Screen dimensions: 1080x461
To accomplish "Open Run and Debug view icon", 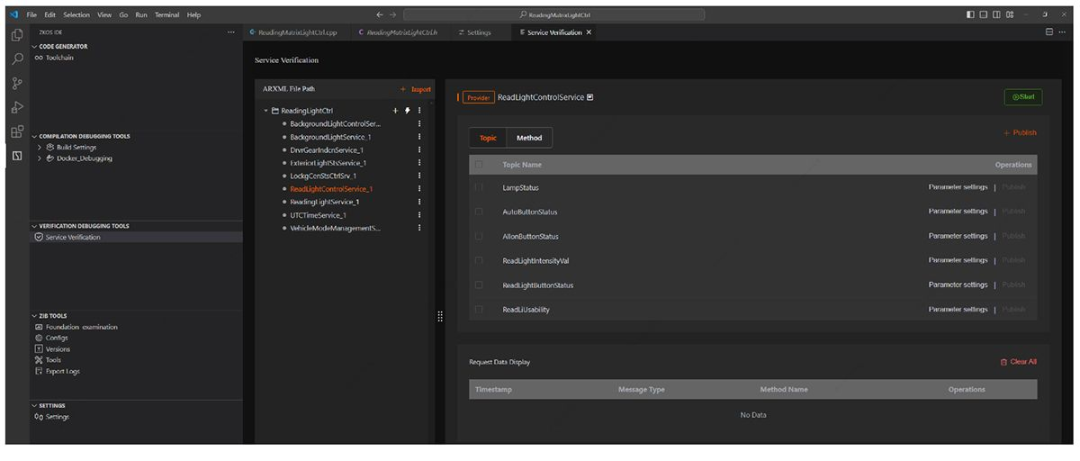I will point(18,107).
